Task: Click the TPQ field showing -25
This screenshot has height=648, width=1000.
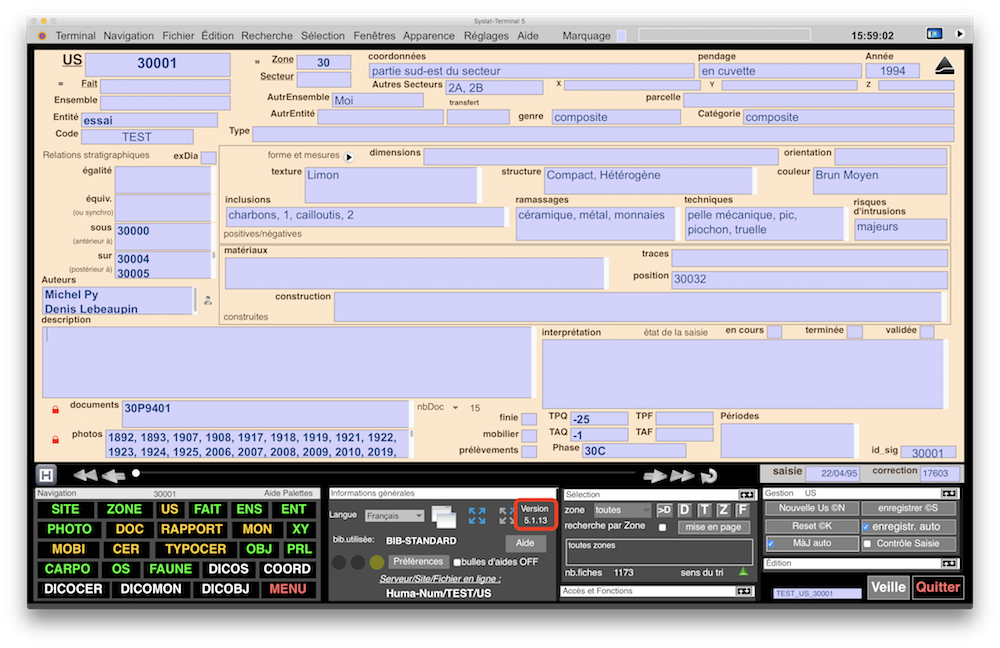Action: (599, 419)
